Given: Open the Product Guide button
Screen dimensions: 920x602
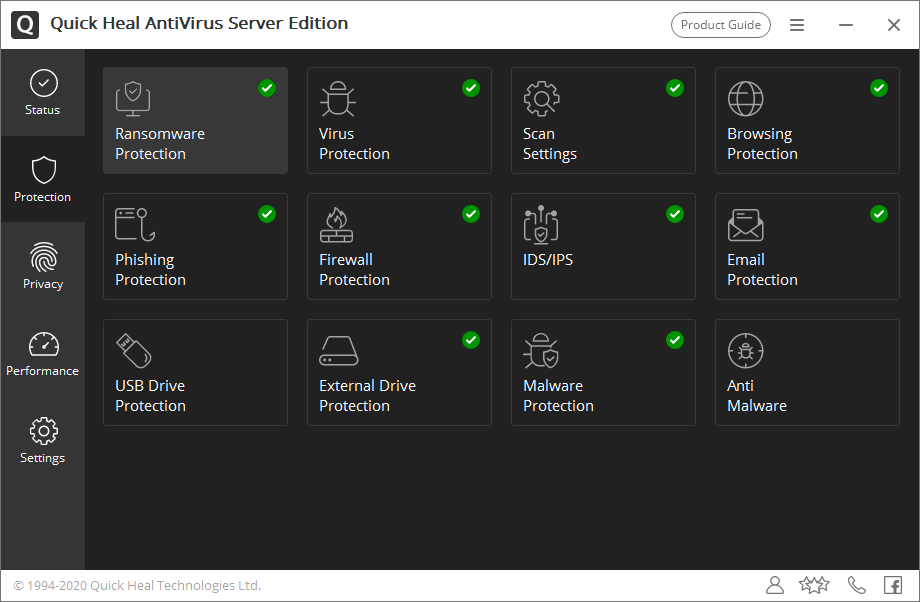Looking at the screenshot, I should click(x=721, y=25).
